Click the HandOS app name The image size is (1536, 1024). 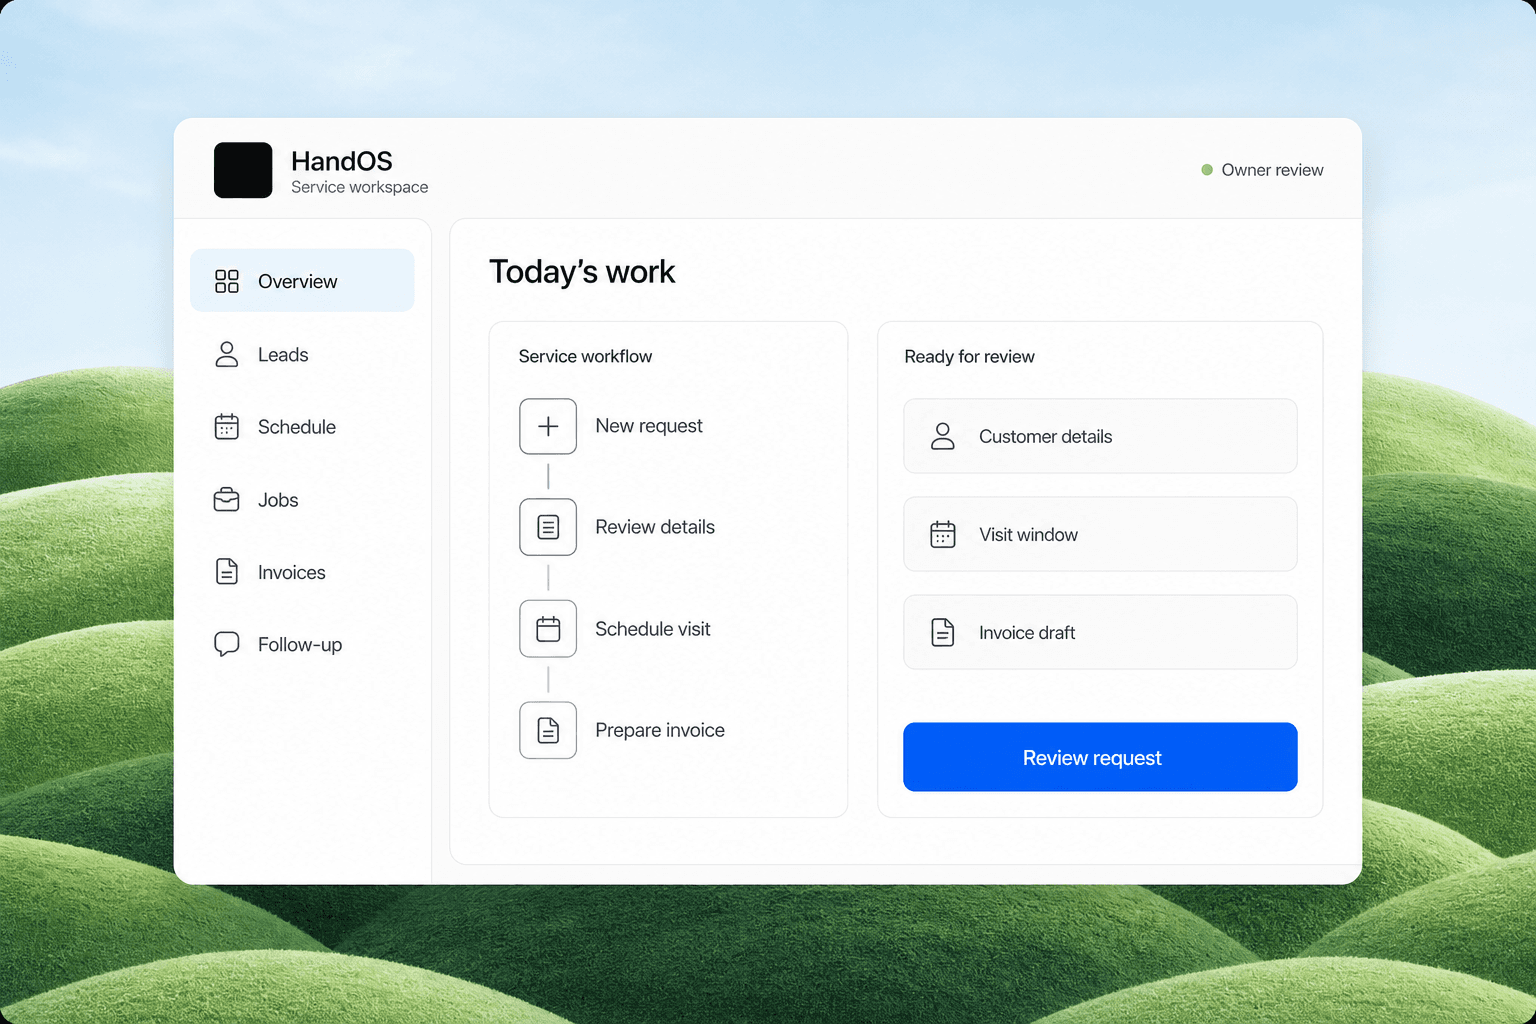tap(342, 161)
